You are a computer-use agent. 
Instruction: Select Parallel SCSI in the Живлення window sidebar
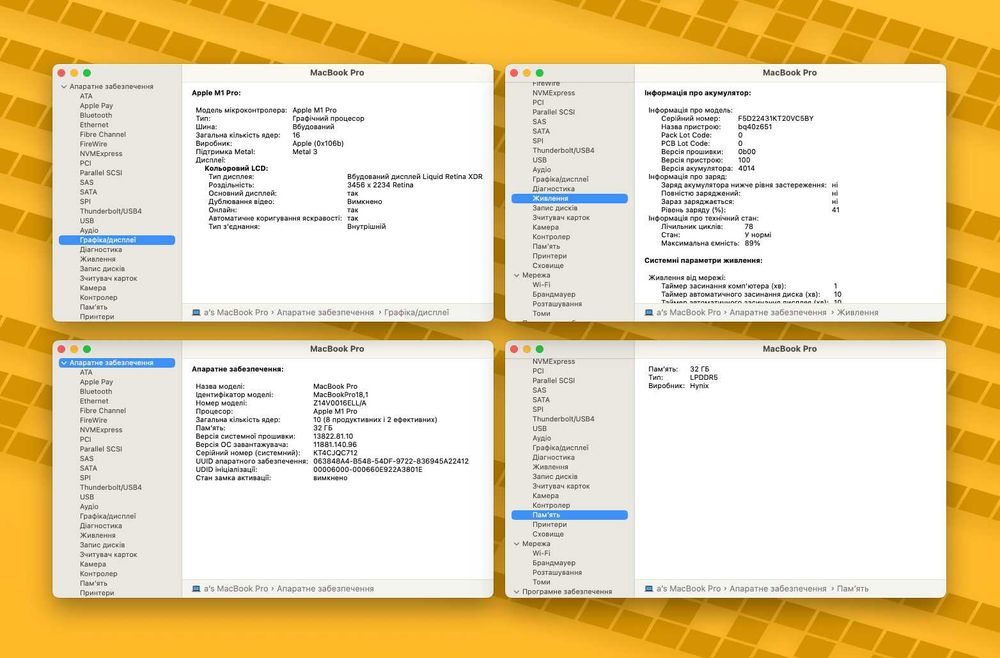coord(554,112)
